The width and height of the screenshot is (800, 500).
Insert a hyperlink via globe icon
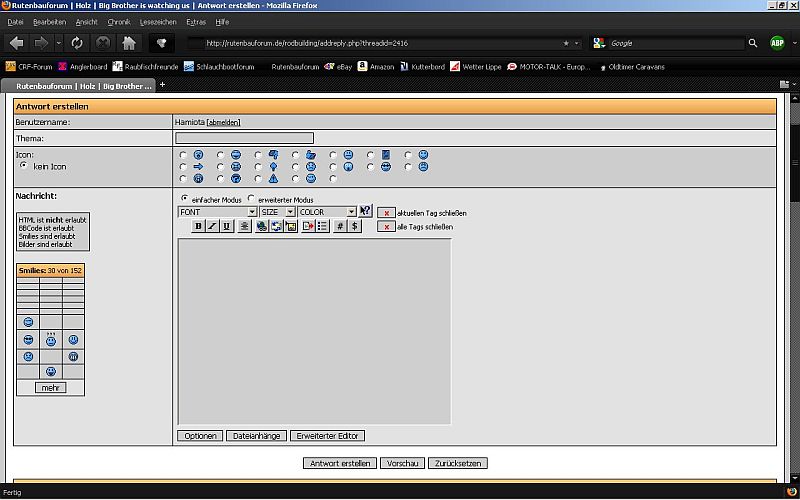point(261,226)
